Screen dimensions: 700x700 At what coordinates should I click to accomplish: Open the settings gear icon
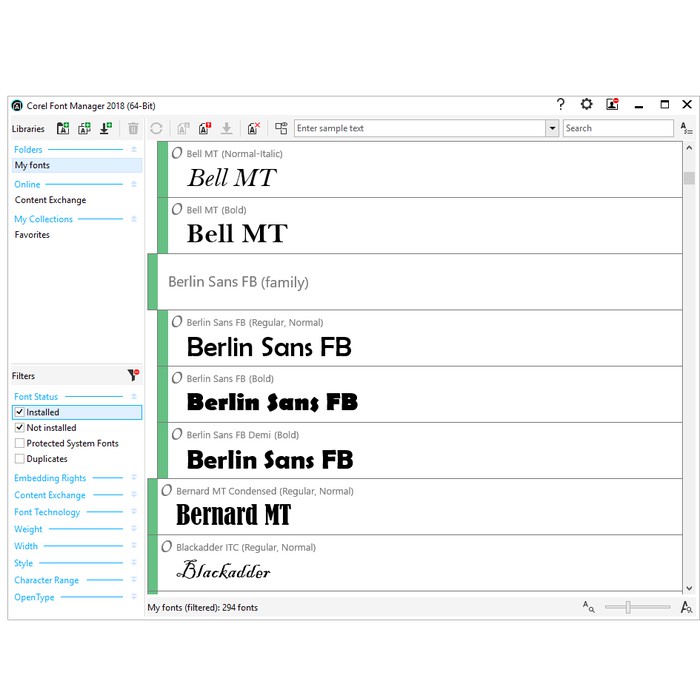click(586, 105)
